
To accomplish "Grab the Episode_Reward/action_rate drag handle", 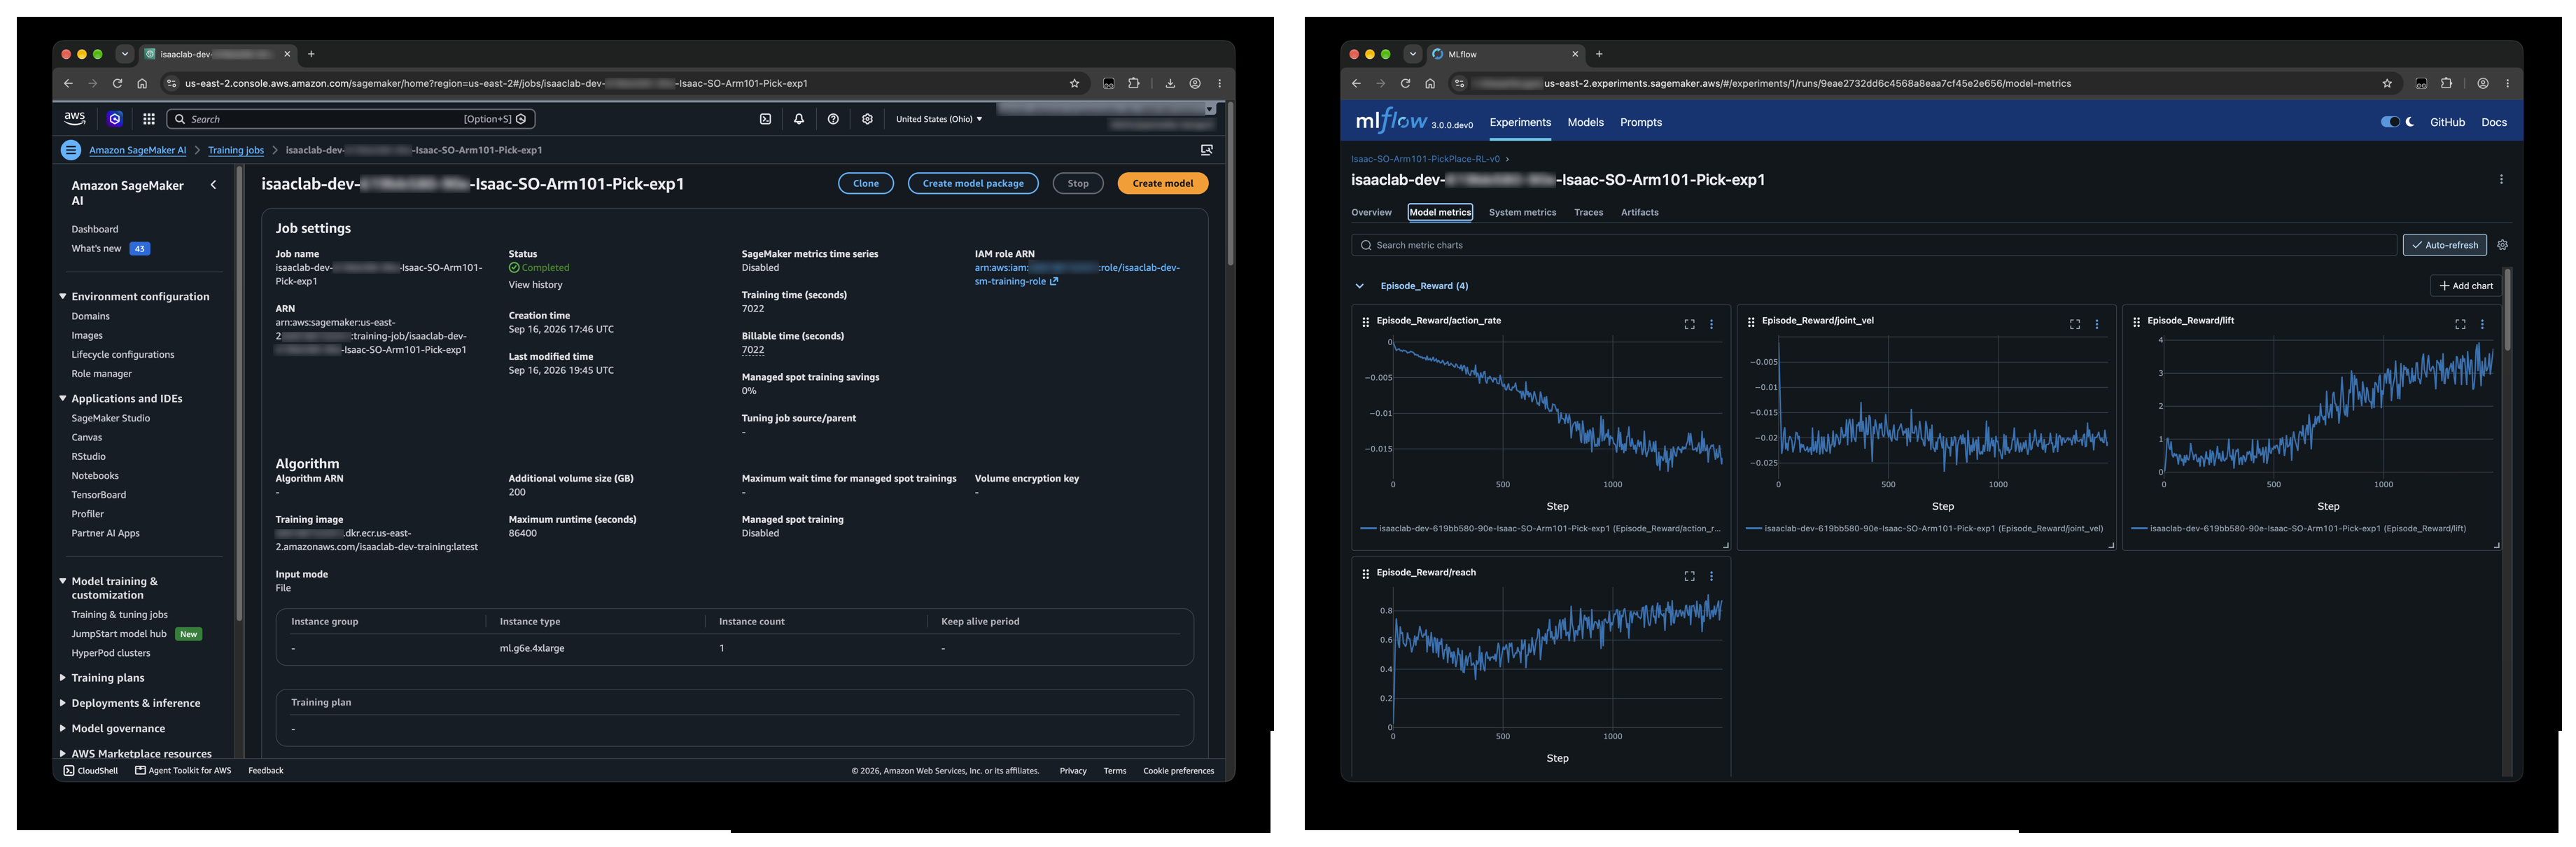I will (x=1365, y=322).
